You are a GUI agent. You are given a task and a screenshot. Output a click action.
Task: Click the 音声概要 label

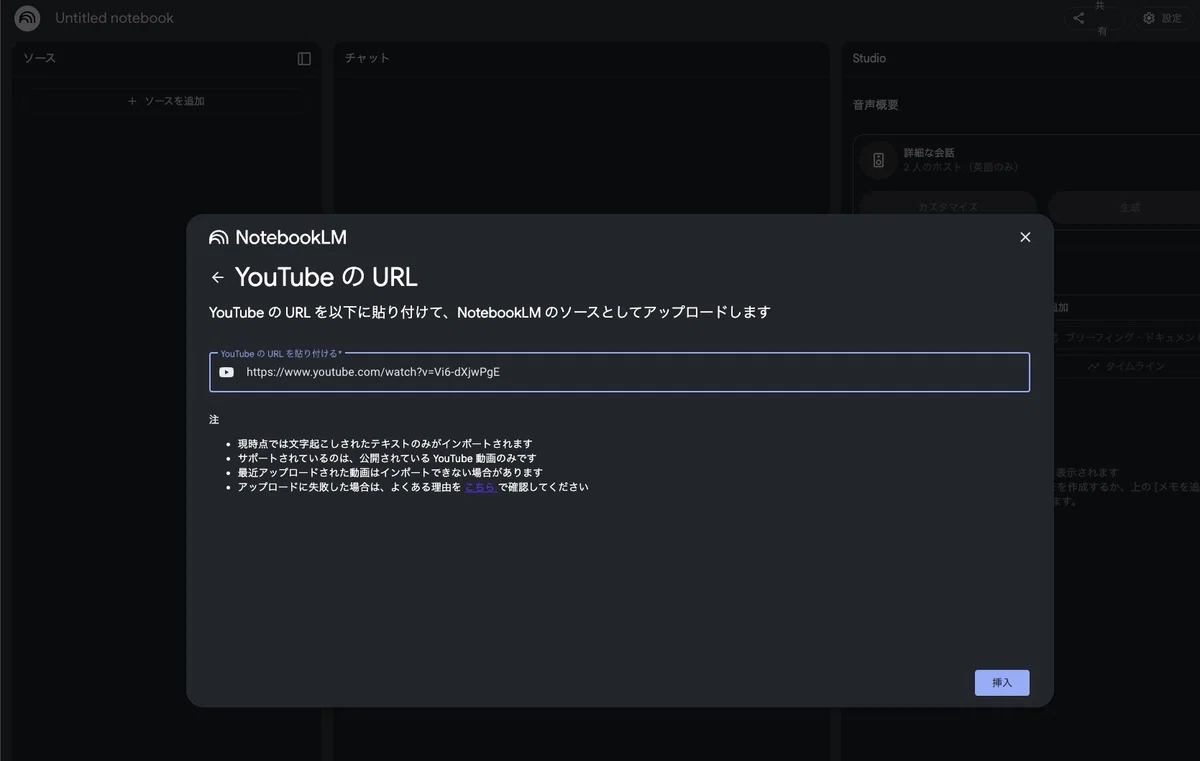(x=875, y=105)
